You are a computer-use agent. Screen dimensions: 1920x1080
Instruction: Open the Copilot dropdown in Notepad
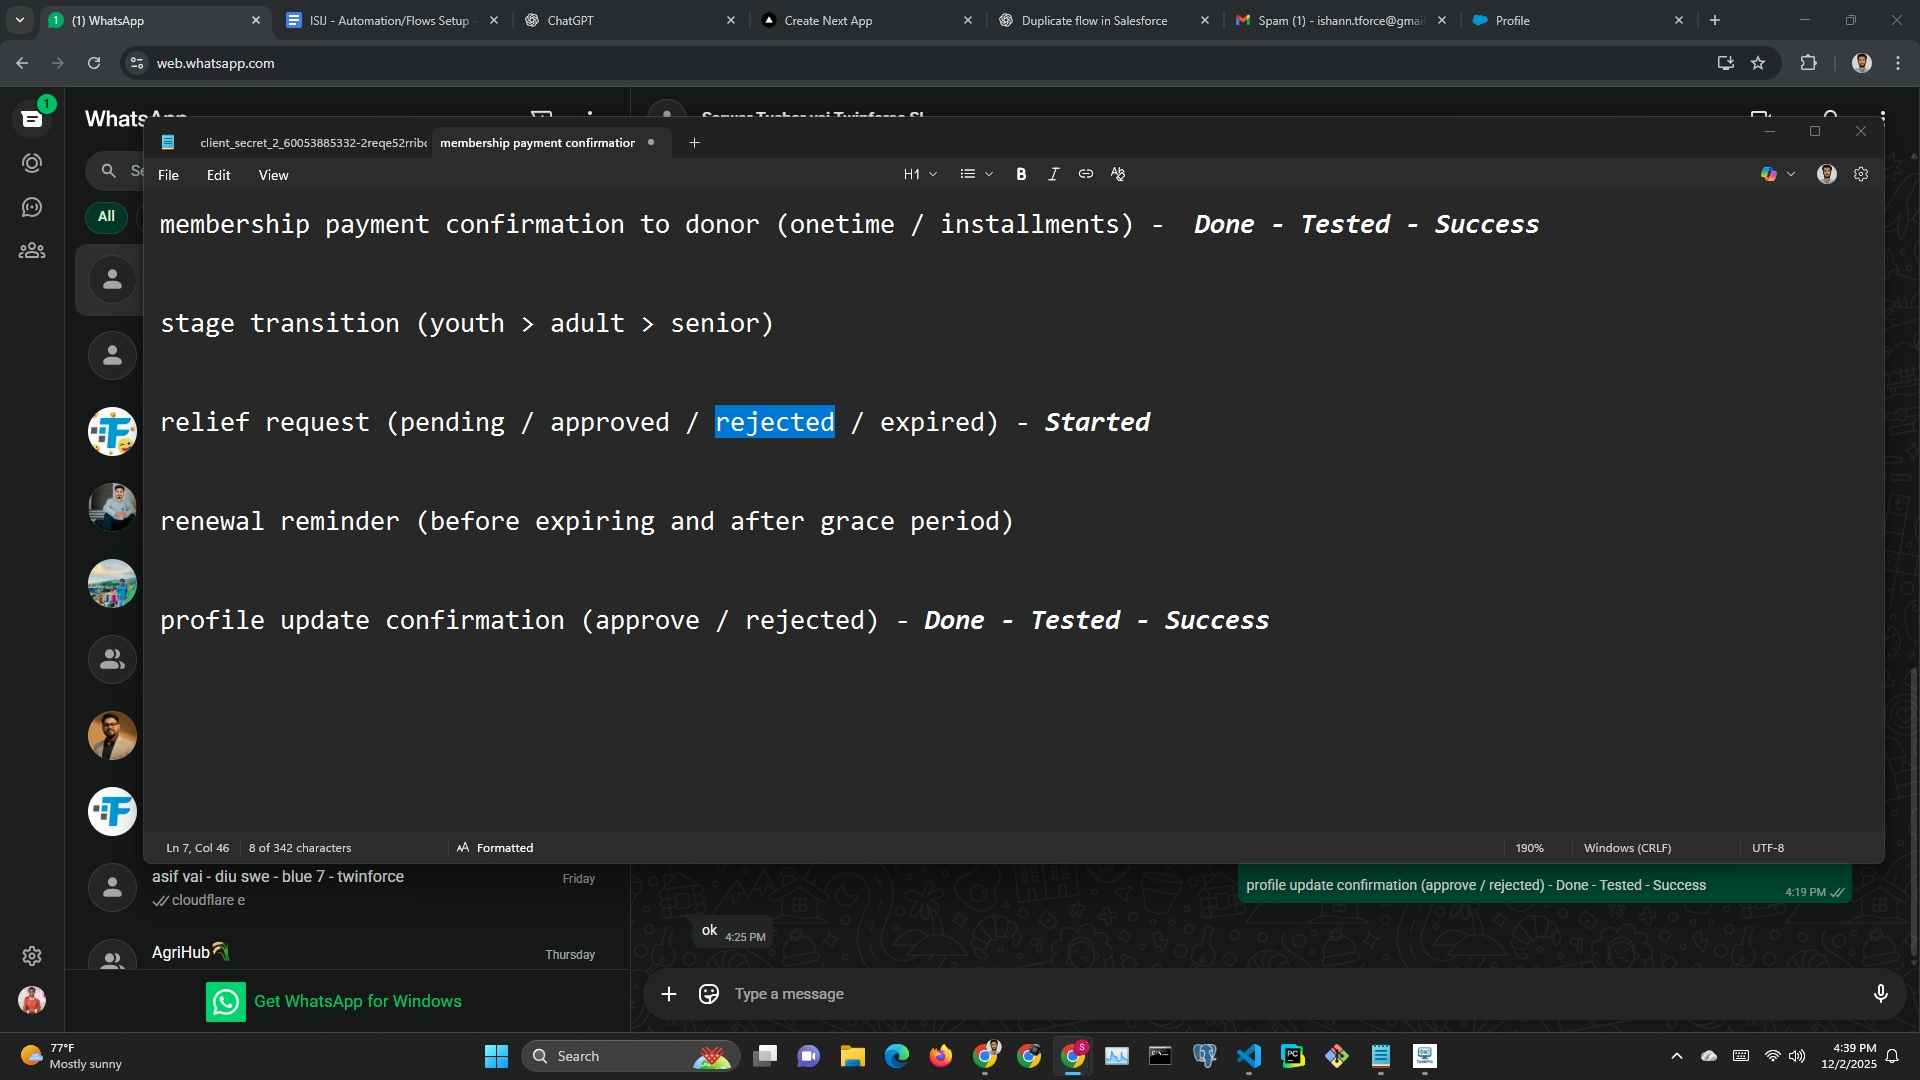click(x=1790, y=174)
